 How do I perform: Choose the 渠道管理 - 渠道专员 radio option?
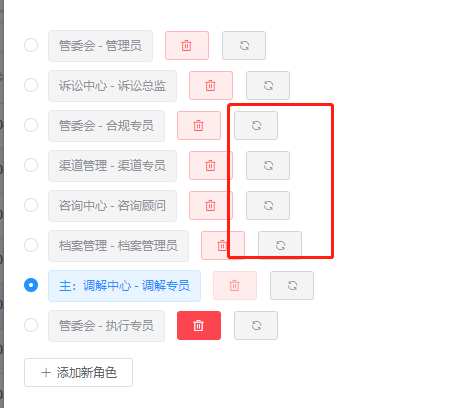pos(31,165)
